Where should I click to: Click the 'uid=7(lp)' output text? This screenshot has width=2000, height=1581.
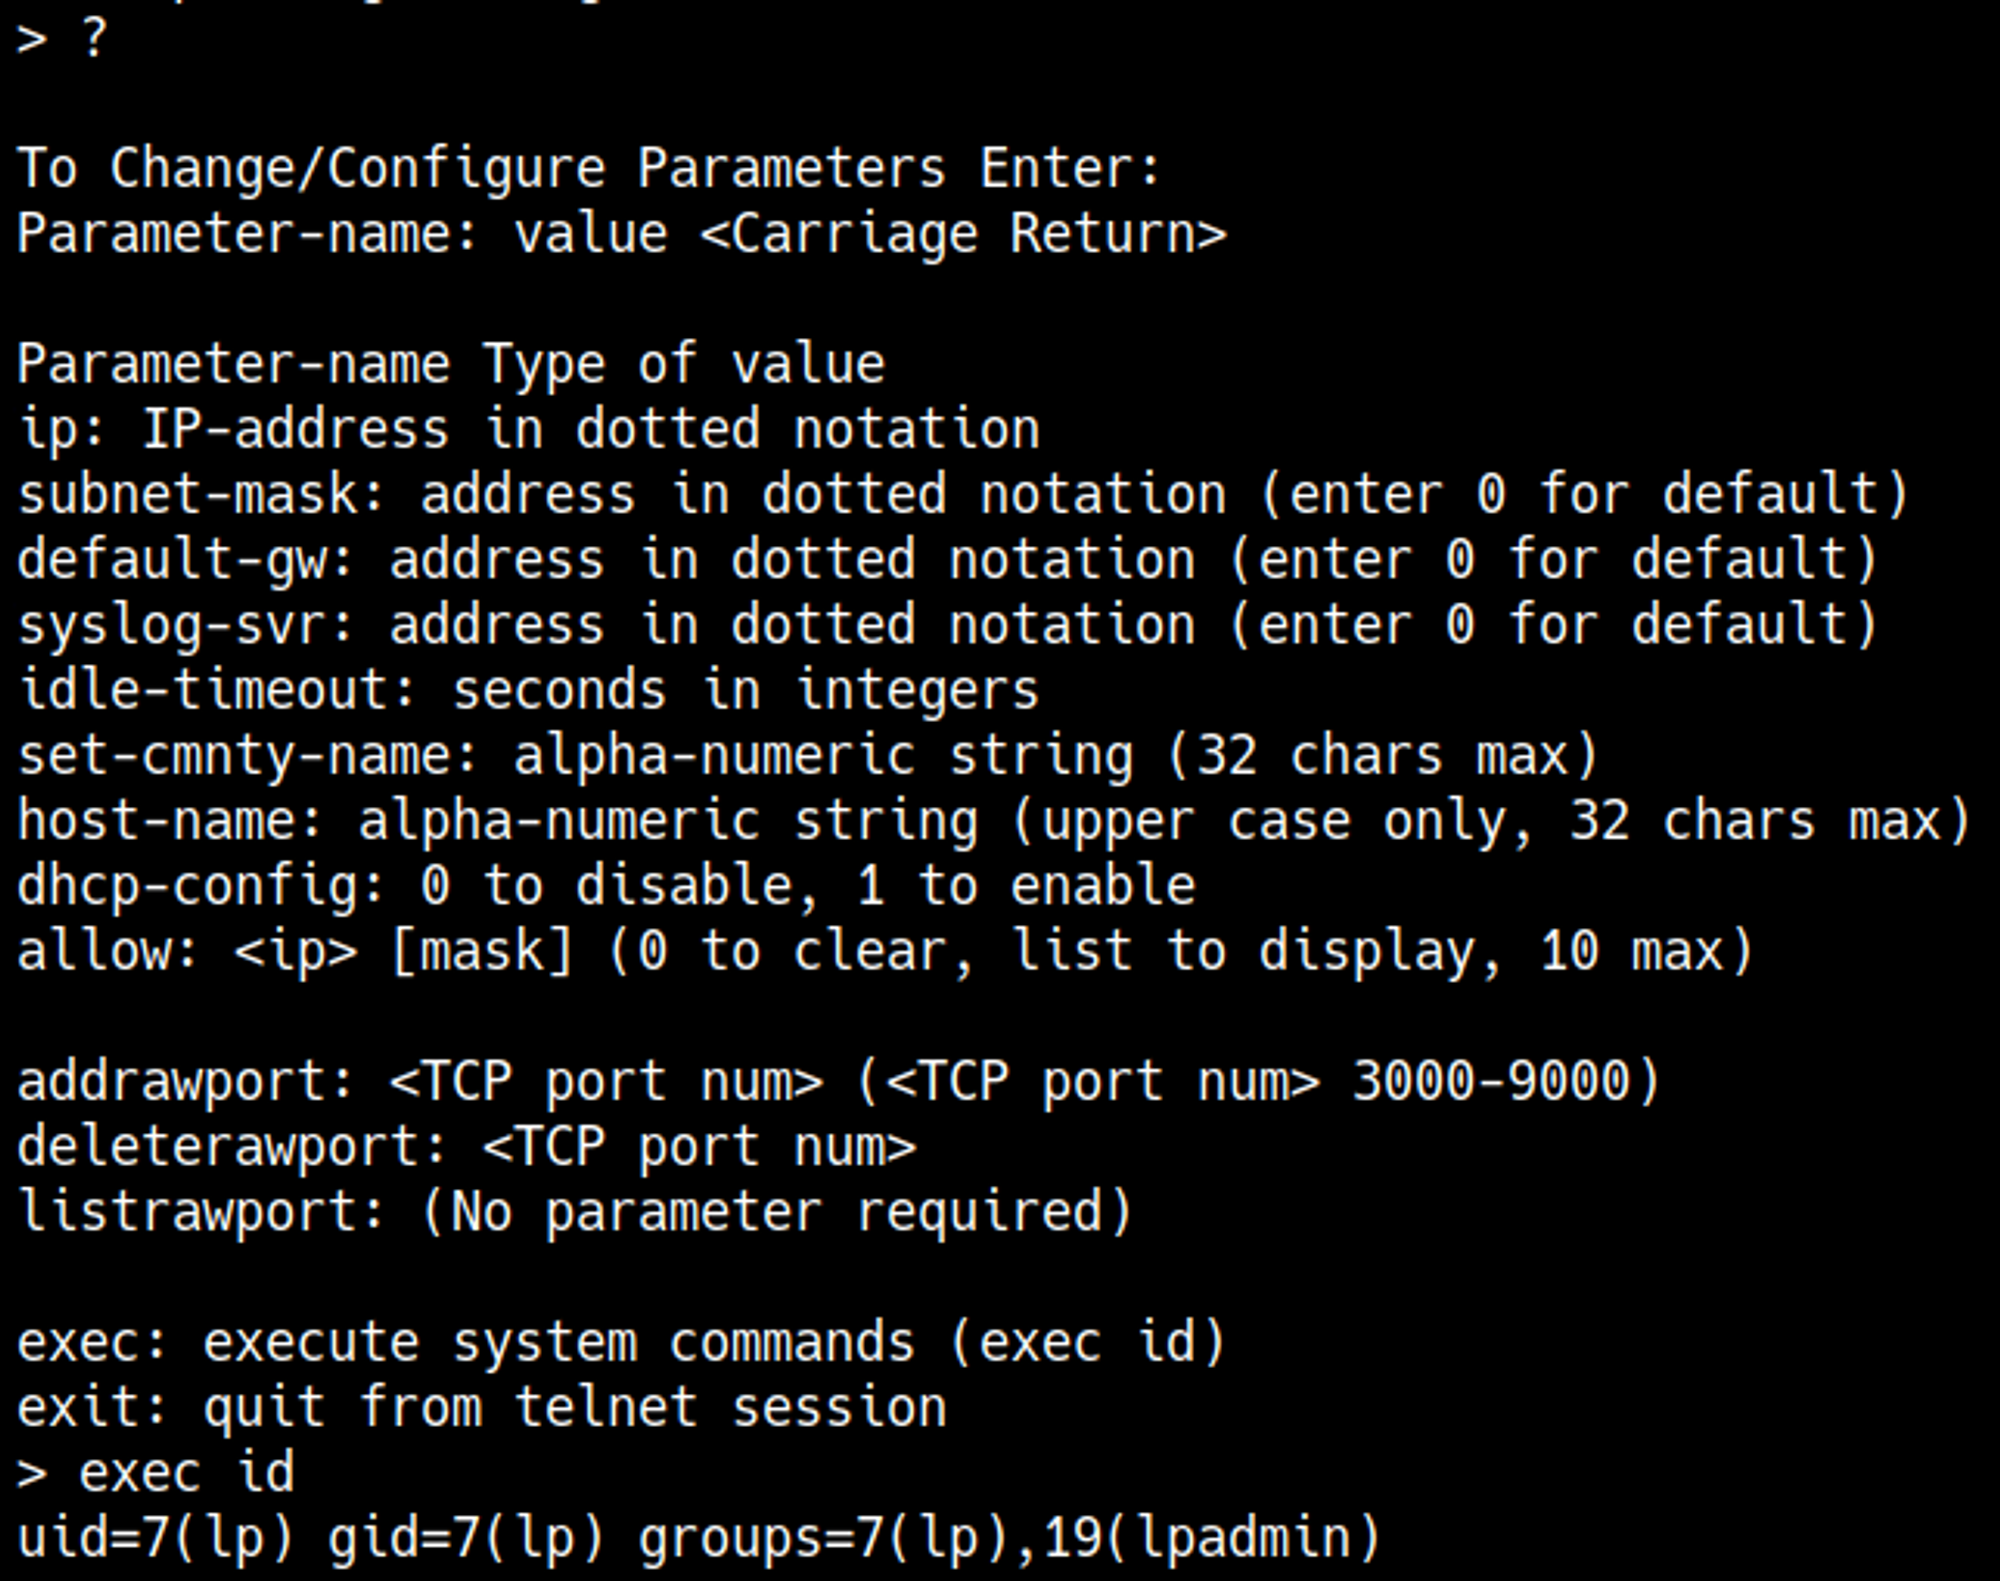(155, 1538)
